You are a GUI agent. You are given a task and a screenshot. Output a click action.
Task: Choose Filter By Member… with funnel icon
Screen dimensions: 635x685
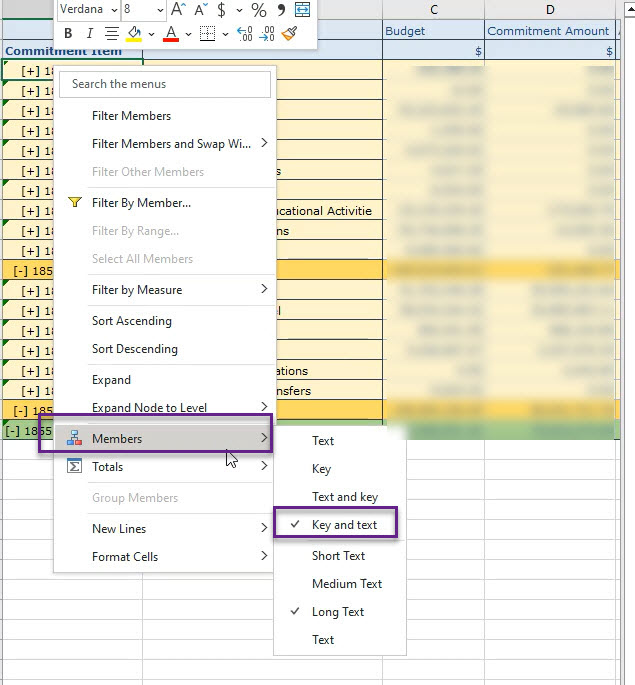[x=164, y=203]
